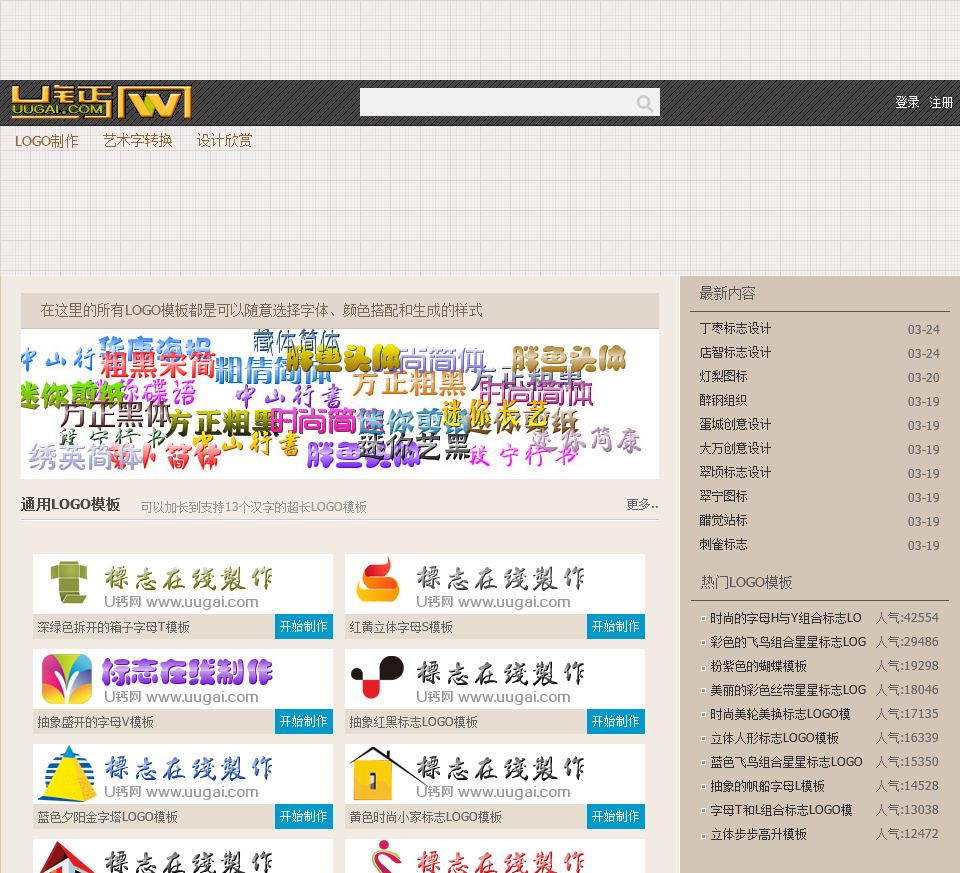Open 蓝色飞鸟组合星星标志LOGO popular template
This screenshot has width=960, height=873.
tap(786, 762)
